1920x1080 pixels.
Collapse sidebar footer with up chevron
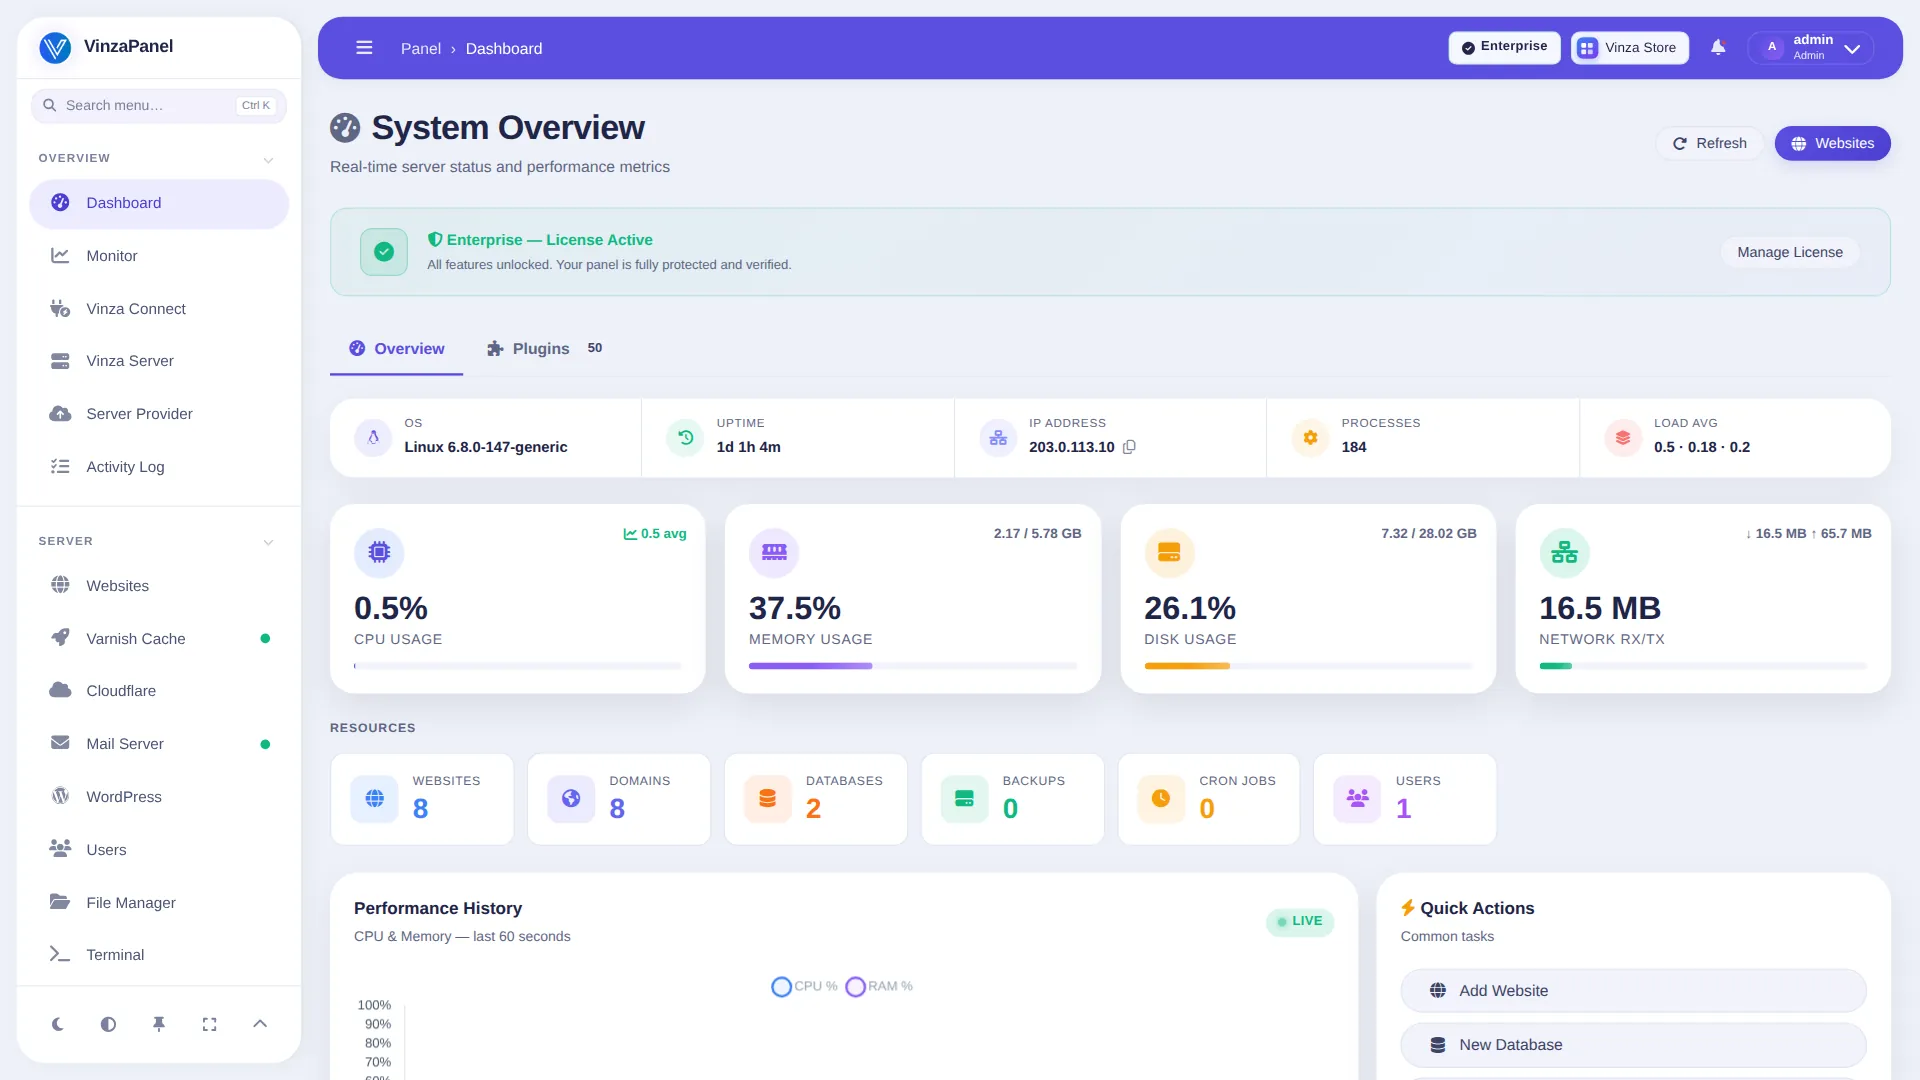point(260,1024)
